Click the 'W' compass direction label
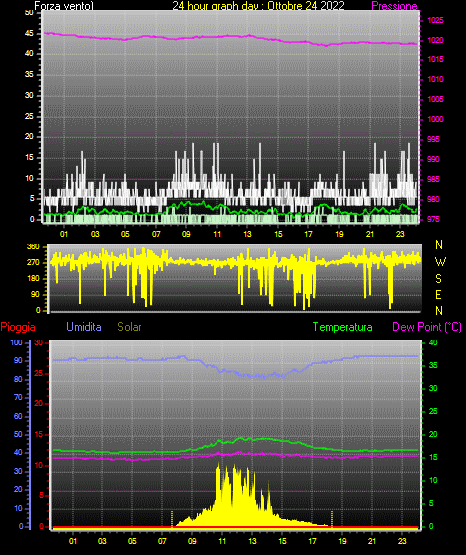 point(440,262)
